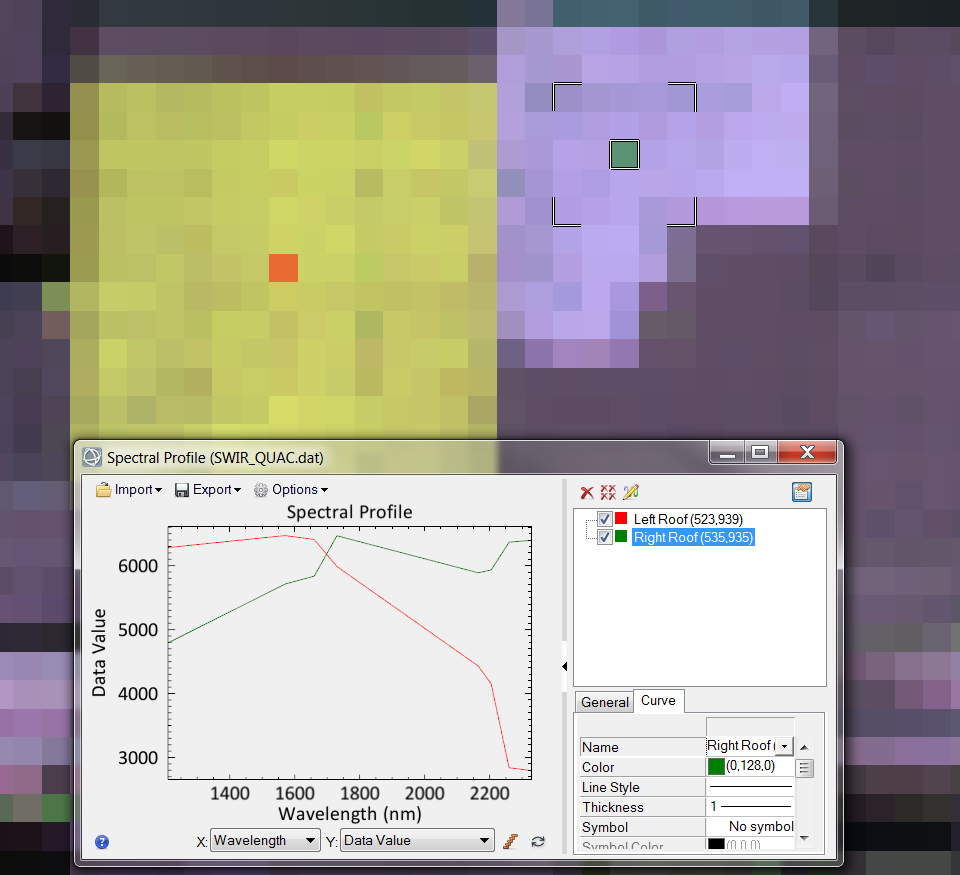Click the edit curve wand icon

pos(630,492)
